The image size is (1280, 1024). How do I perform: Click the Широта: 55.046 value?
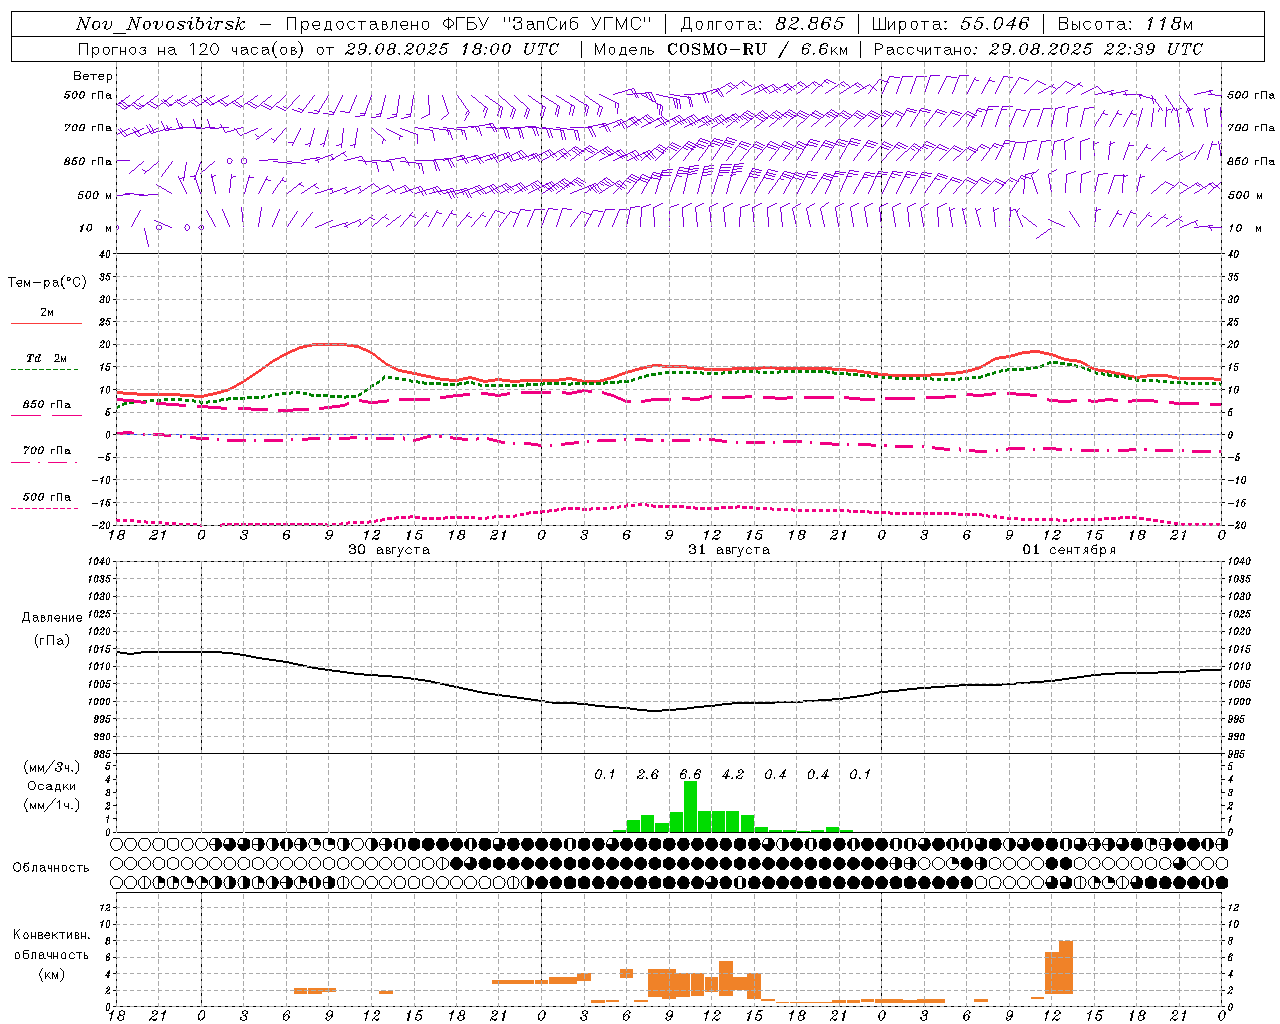[x=949, y=24]
